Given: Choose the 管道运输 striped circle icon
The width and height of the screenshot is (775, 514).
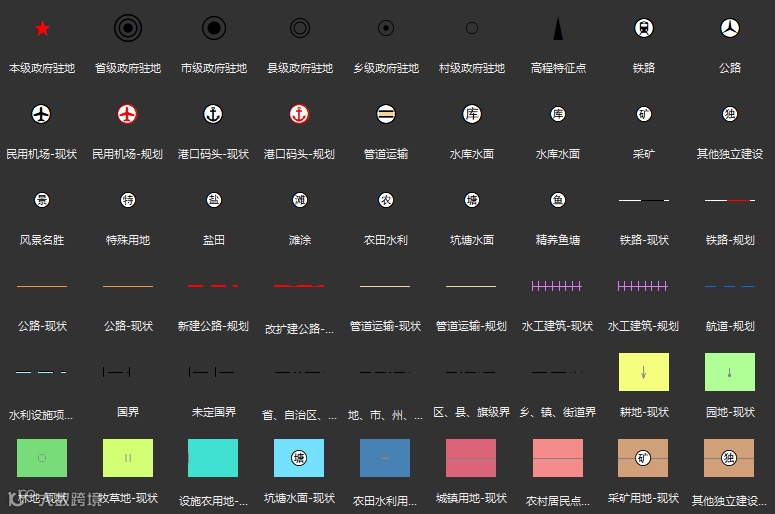Looking at the screenshot, I should tap(386, 114).
